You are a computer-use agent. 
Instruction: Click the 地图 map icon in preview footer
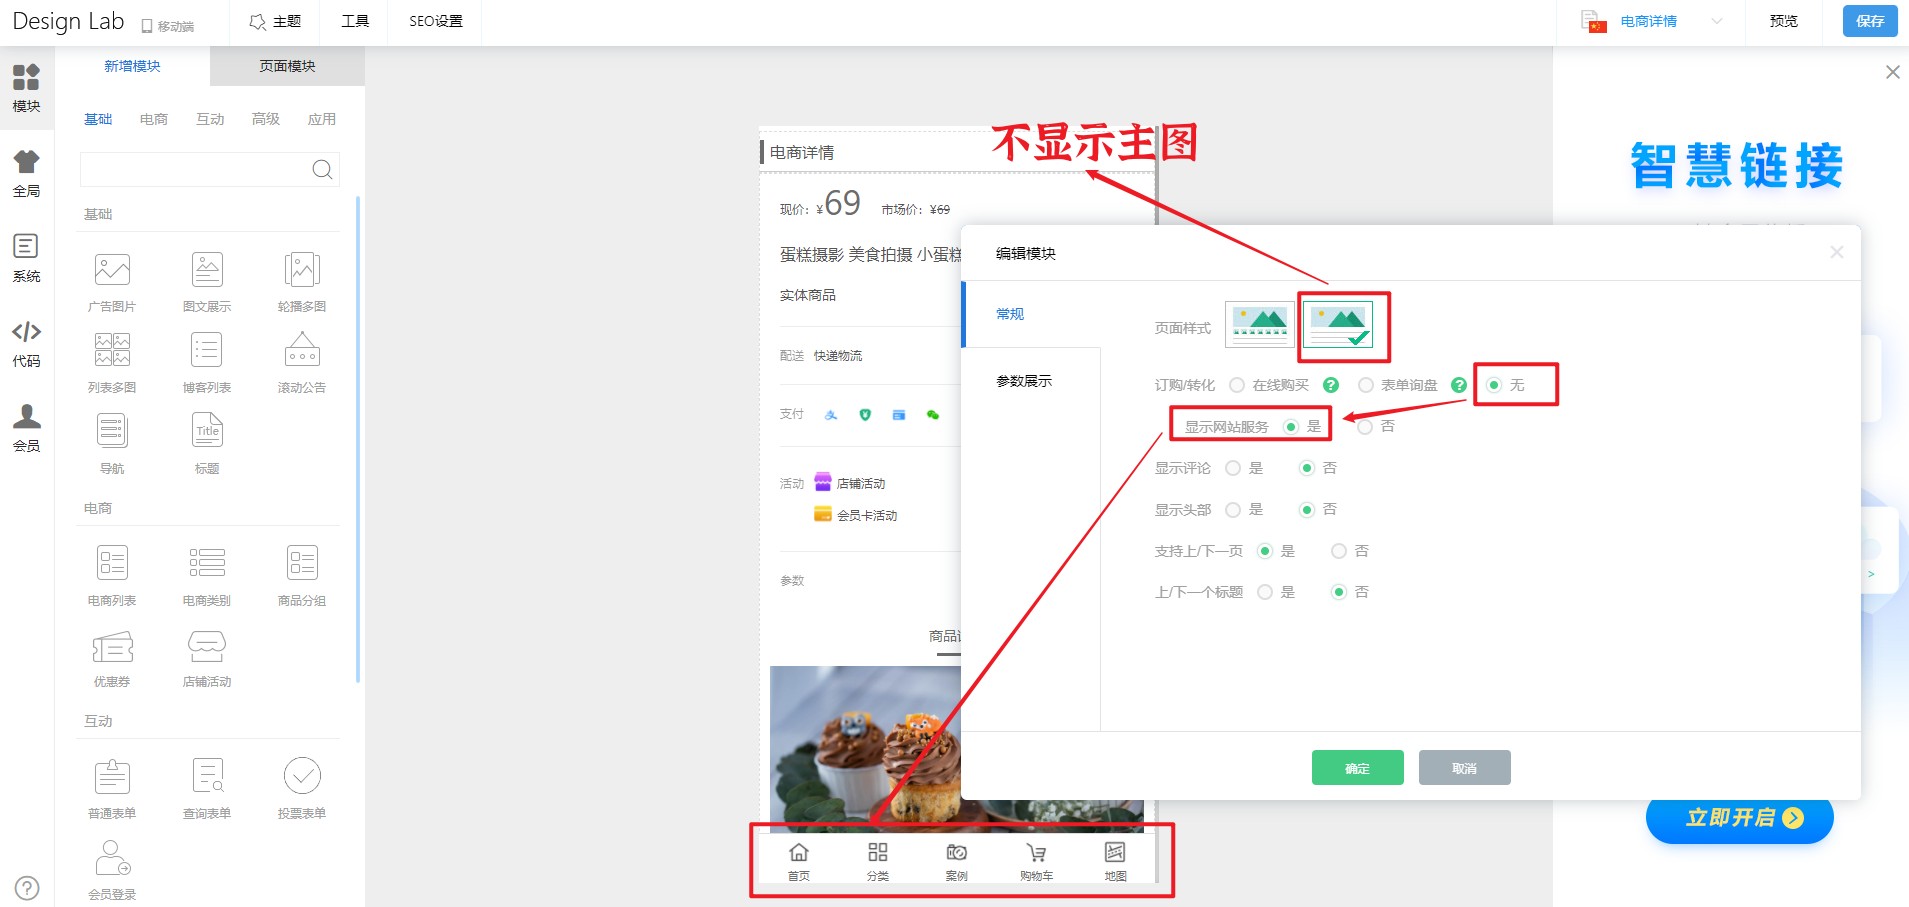point(1115,852)
